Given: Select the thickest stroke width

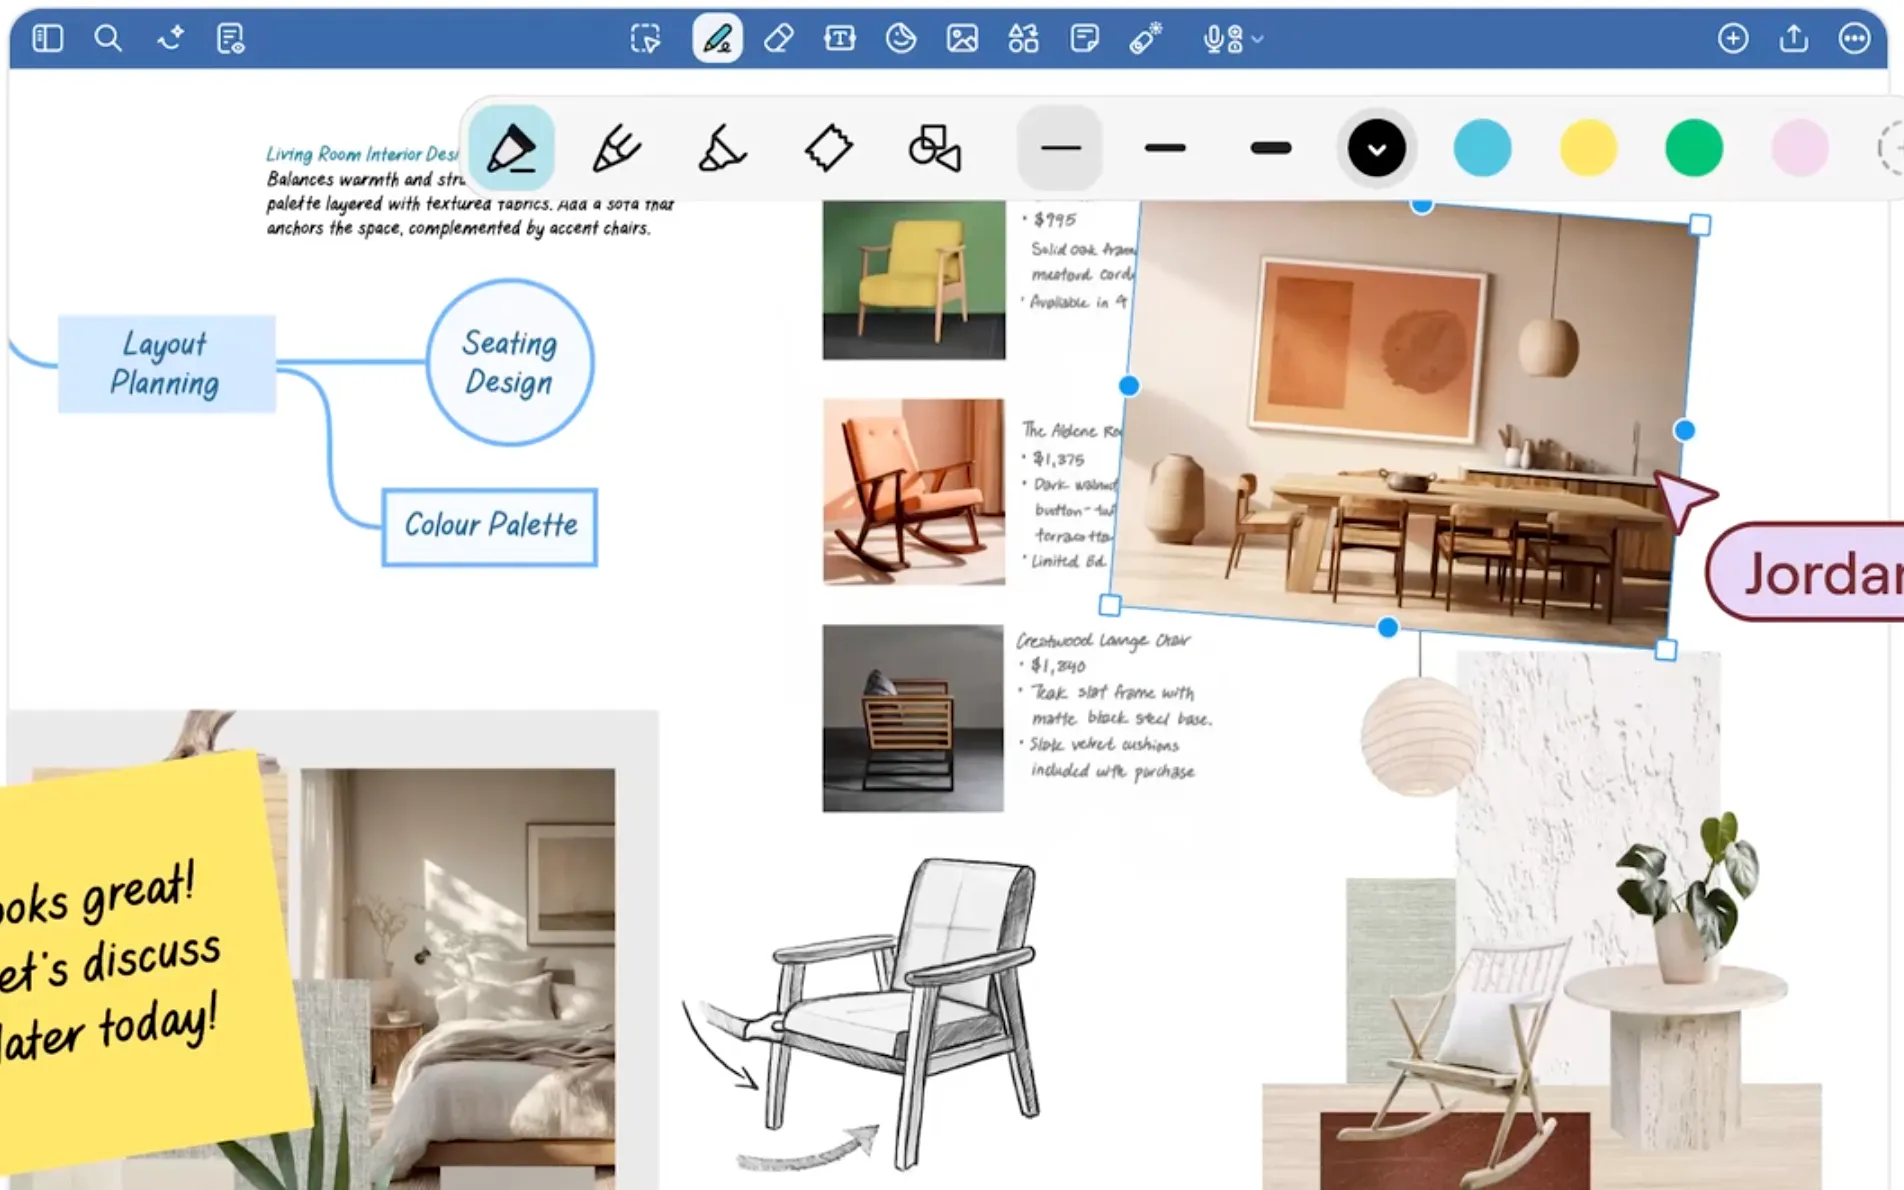Looking at the screenshot, I should 1271,148.
